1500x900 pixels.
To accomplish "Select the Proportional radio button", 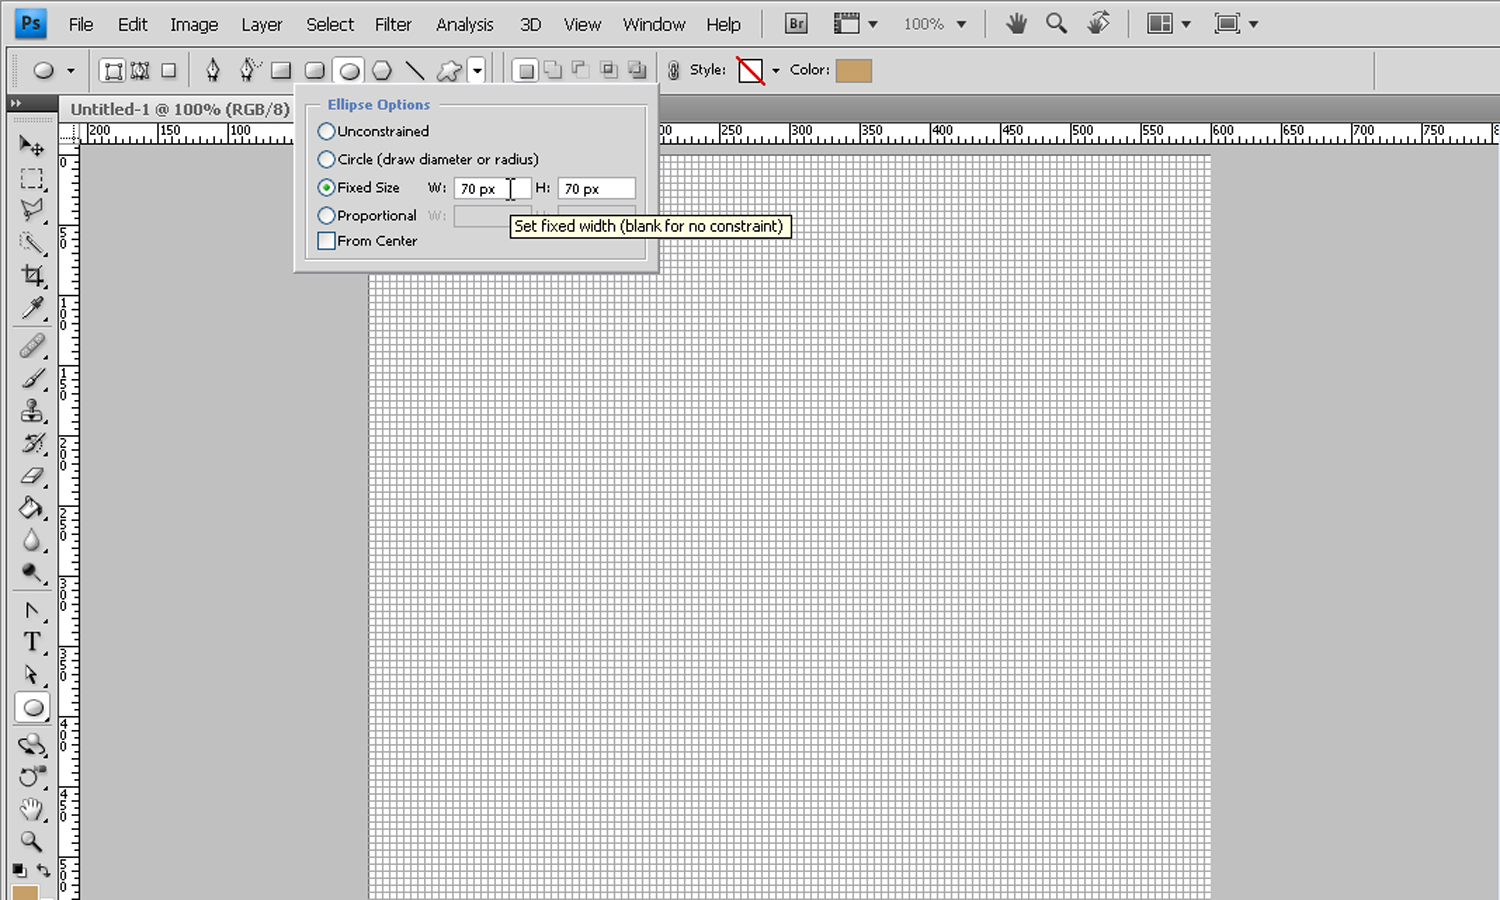I will pos(326,215).
